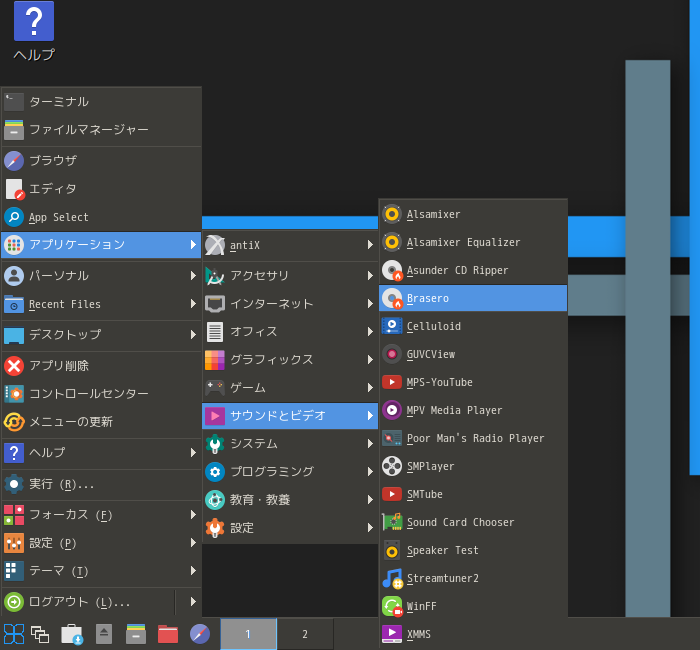Expand the ログアウト submenu arrow
The width and height of the screenshot is (700, 650).
point(193,601)
